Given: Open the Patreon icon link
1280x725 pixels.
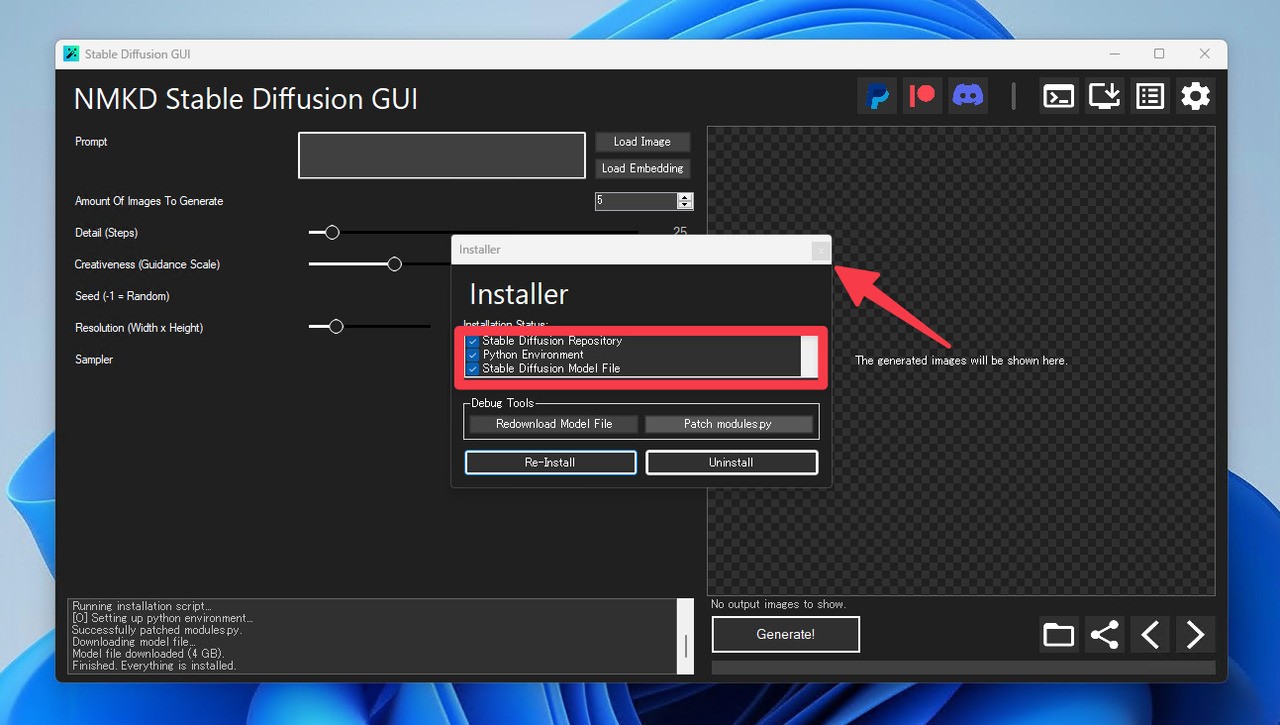Looking at the screenshot, I should click(922, 96).
